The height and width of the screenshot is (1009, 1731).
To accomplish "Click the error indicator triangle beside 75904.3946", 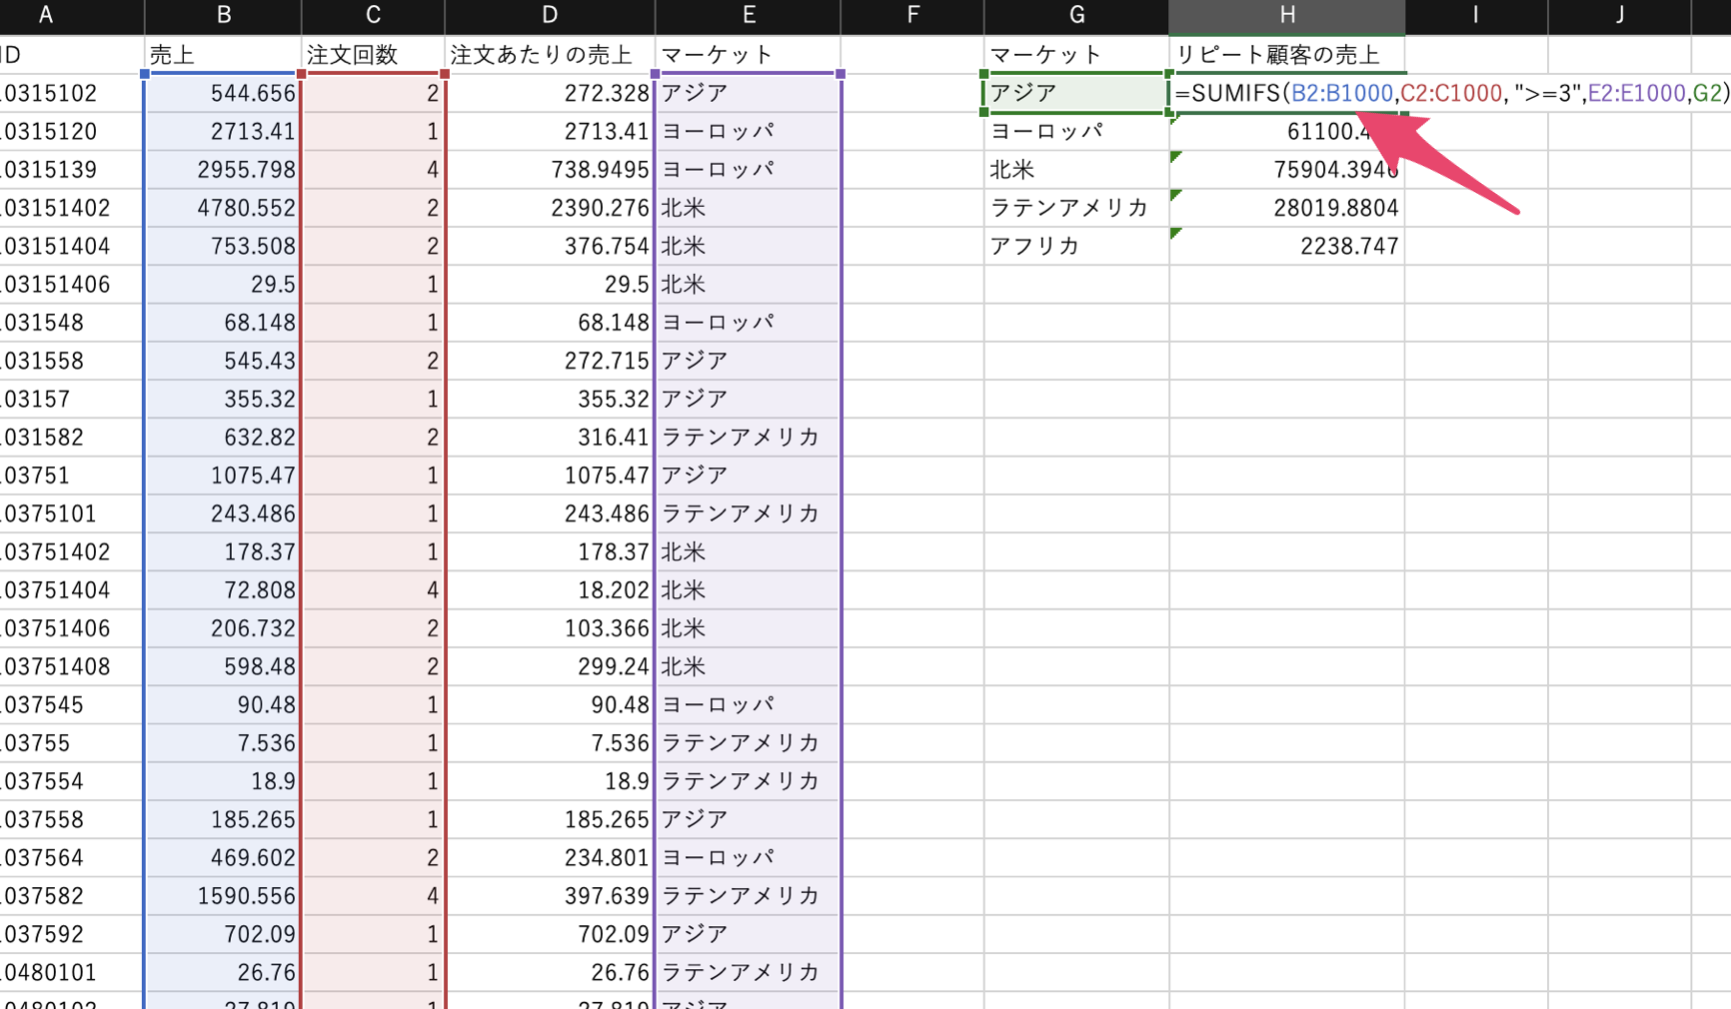I will 1176,157.
